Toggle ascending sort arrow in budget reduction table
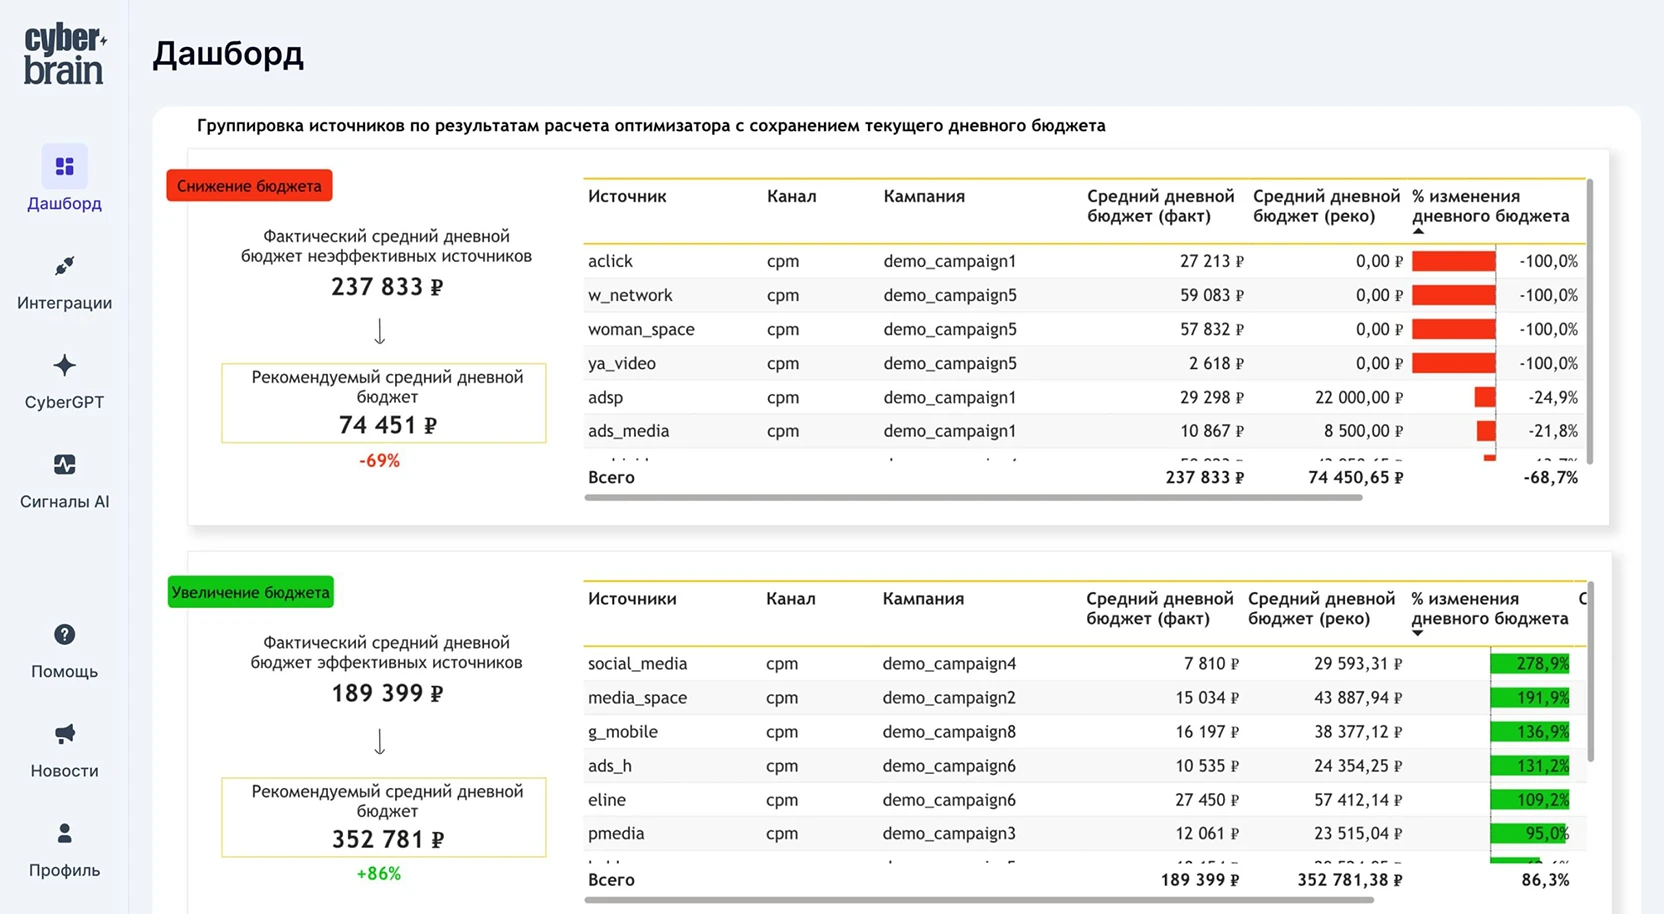 (x=1418, y=232)
